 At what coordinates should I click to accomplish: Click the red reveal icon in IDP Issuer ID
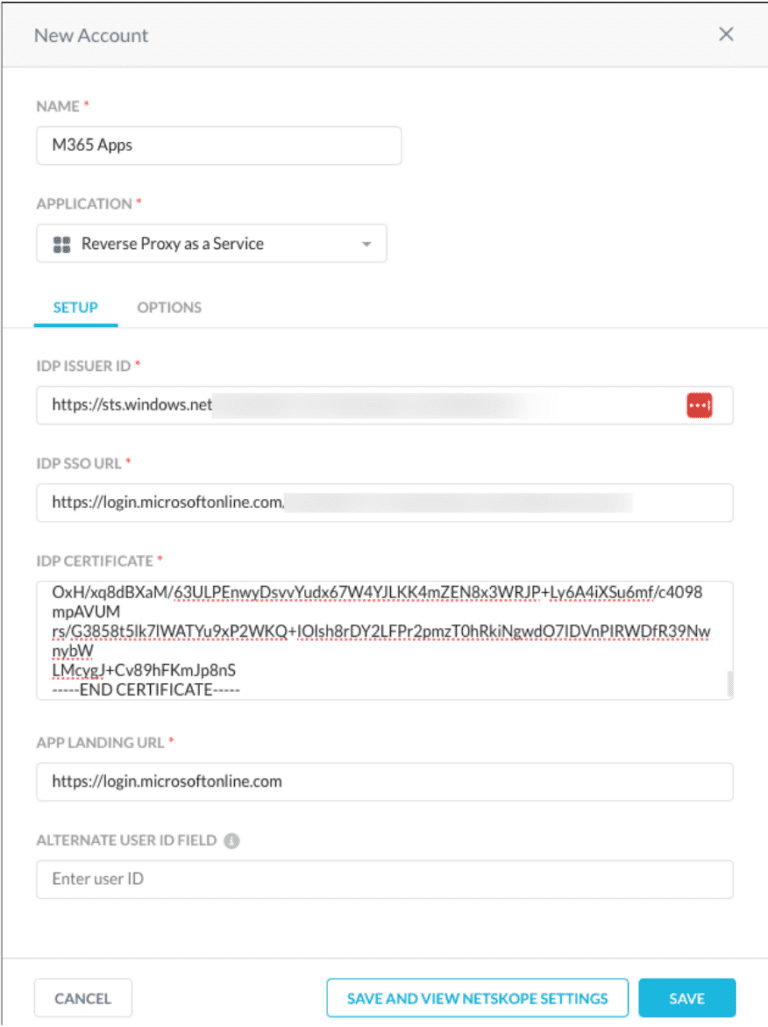pos(699,405)
